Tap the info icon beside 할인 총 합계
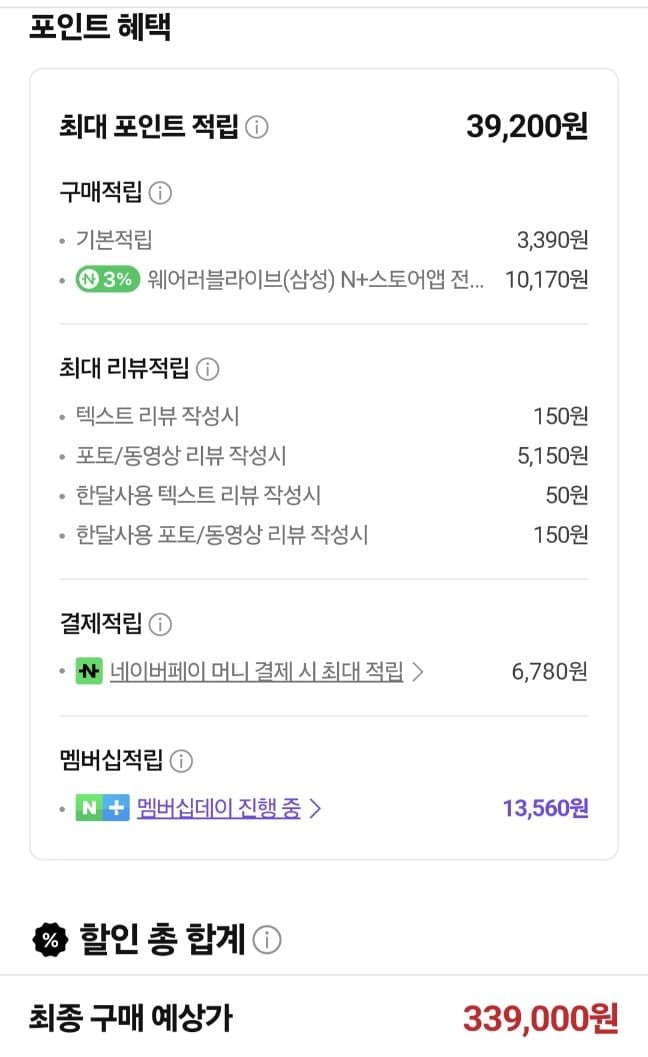 coord(267,939)
